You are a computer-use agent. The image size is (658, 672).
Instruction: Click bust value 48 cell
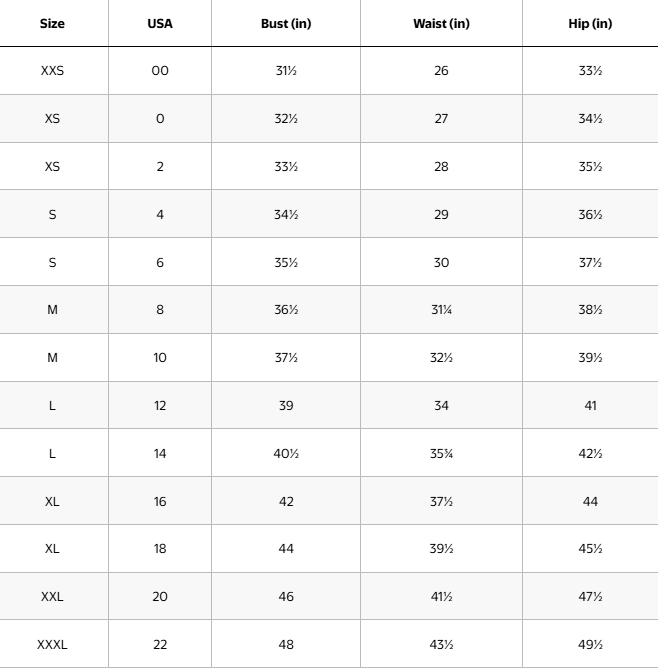(286, 644)
